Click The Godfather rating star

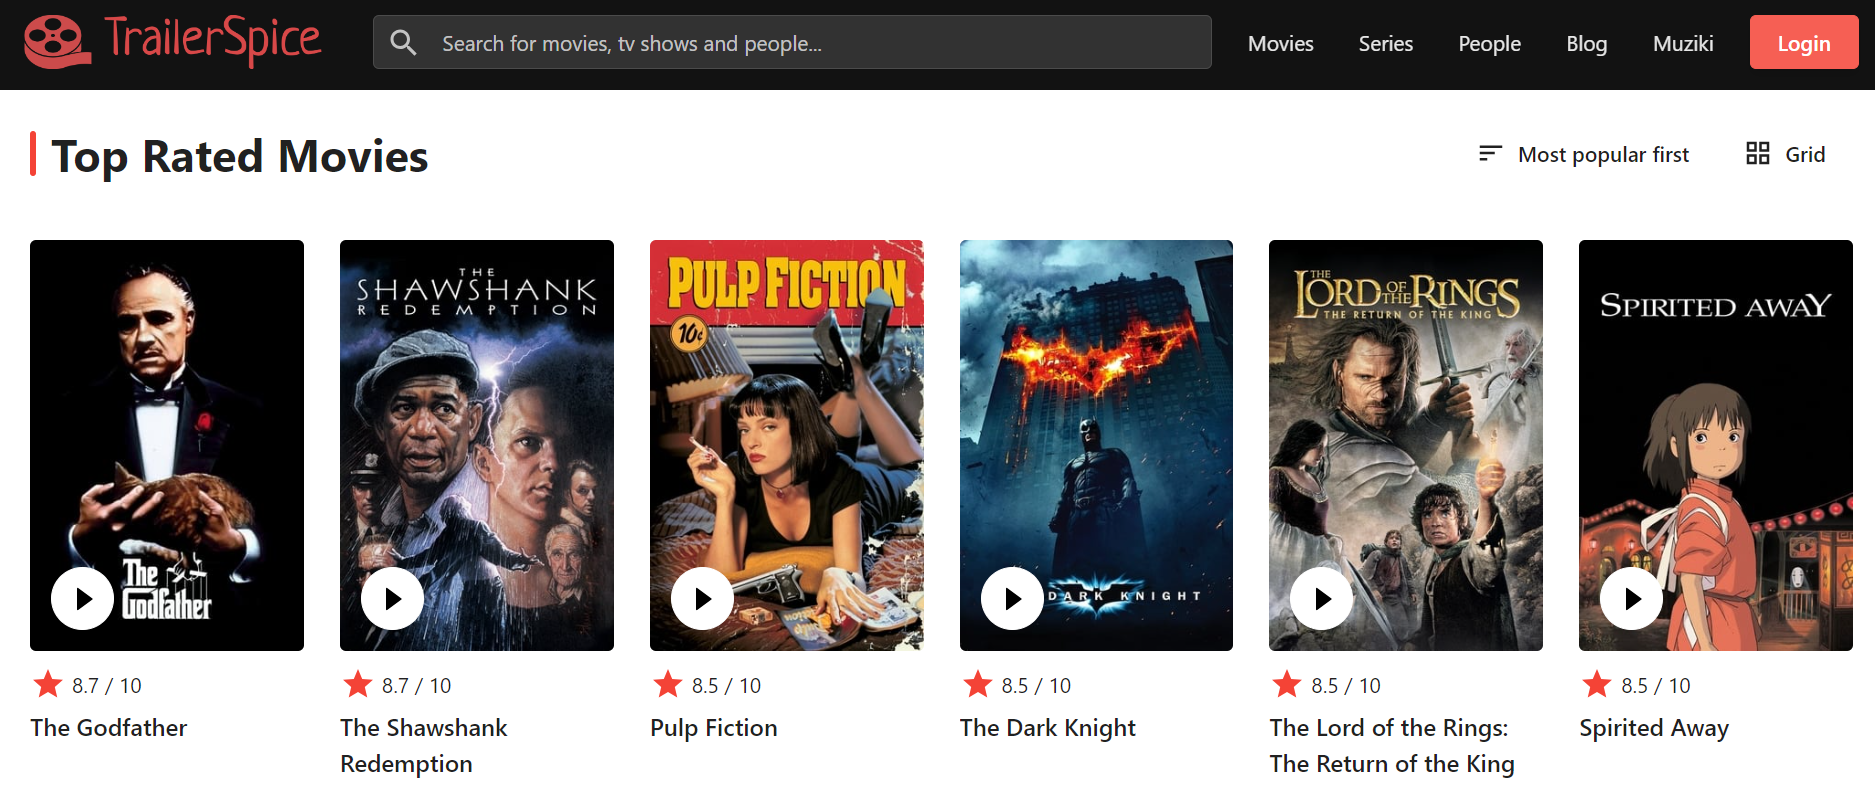coord(48,684)
